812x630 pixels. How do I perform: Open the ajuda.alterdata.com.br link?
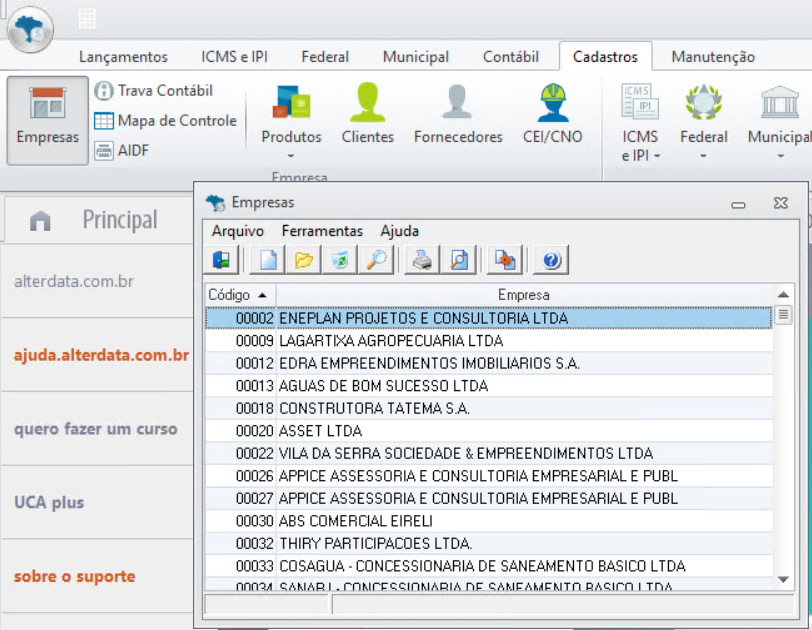tap(102, 356)
